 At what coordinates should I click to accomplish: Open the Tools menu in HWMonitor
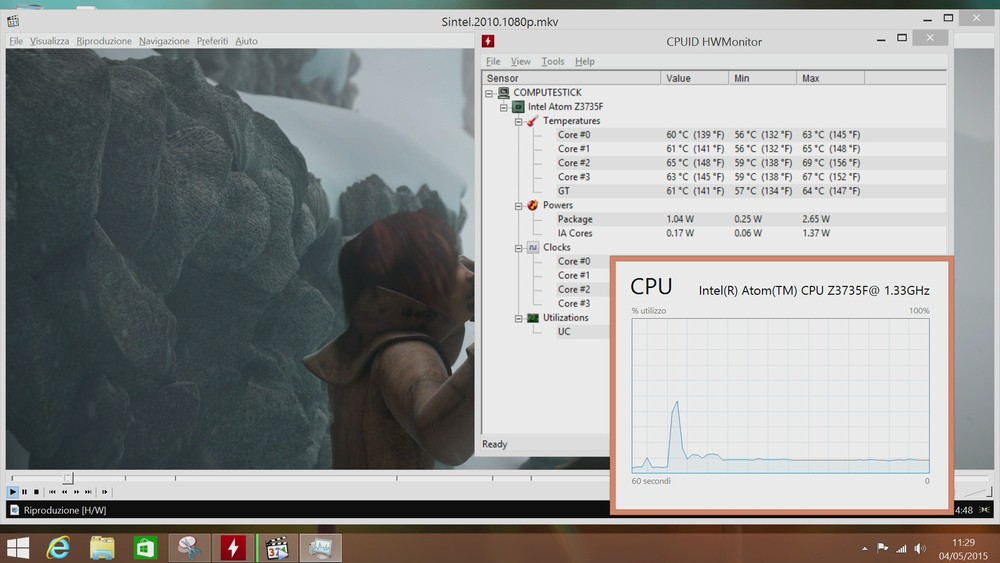[553, 61]
